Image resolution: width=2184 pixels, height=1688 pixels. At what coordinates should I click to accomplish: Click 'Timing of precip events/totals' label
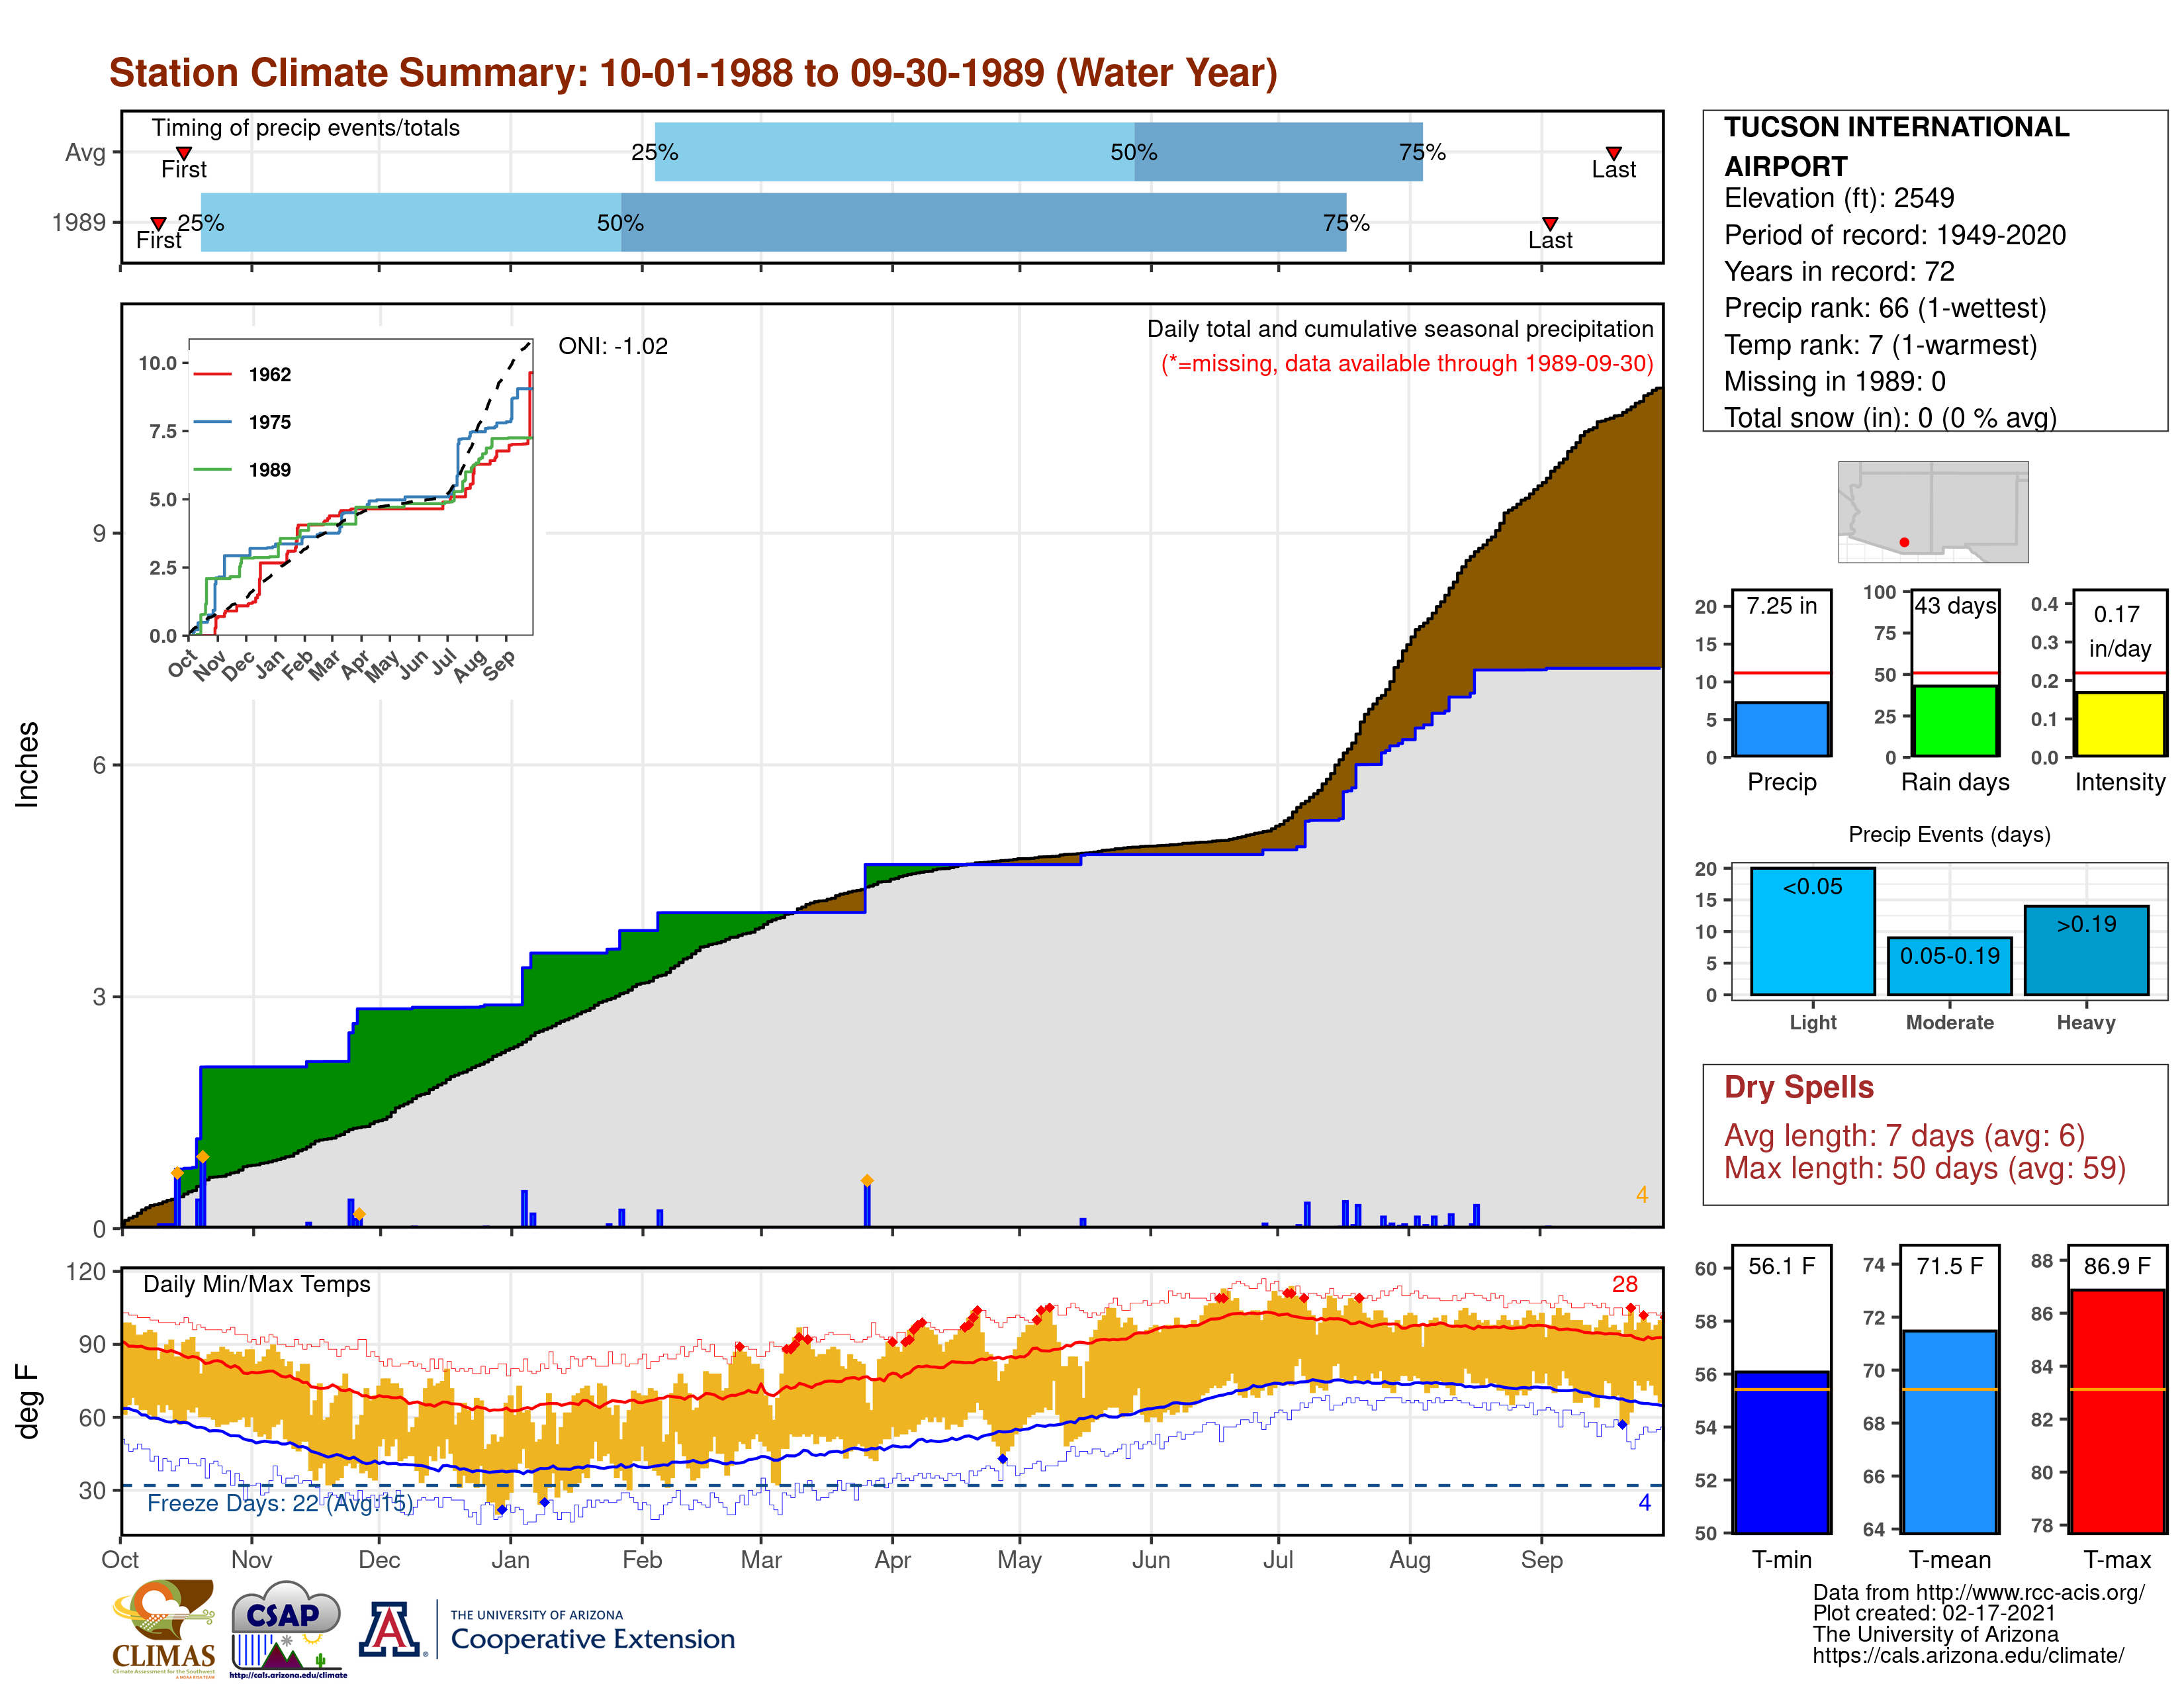pyautogui.click(x=305, y=128)
